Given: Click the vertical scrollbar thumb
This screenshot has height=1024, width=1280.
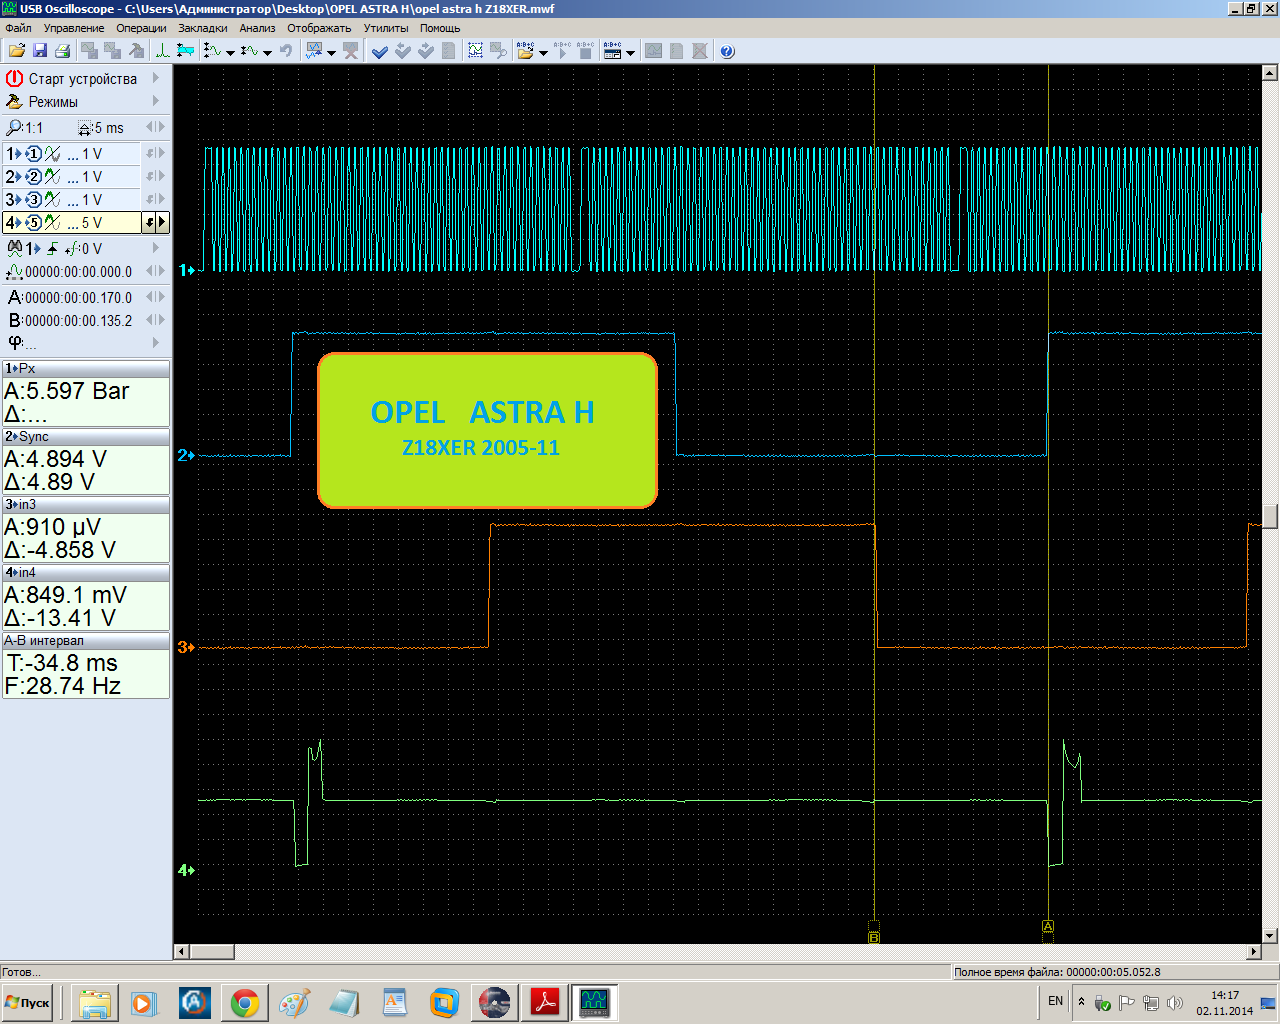Looking at the screenshot, I should click(x=1270, y=516).
